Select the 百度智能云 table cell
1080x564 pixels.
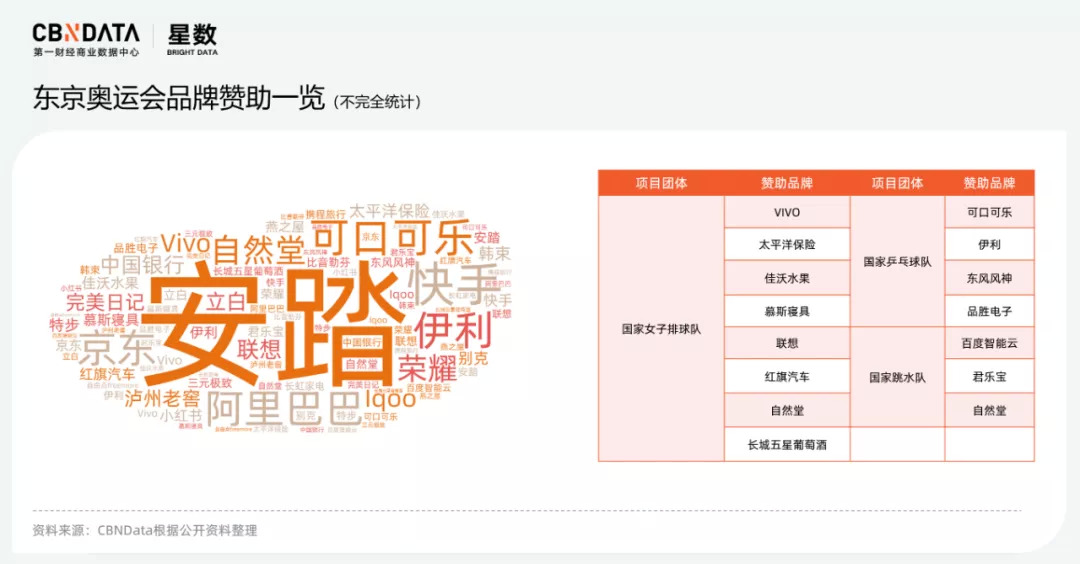point(989,344)
